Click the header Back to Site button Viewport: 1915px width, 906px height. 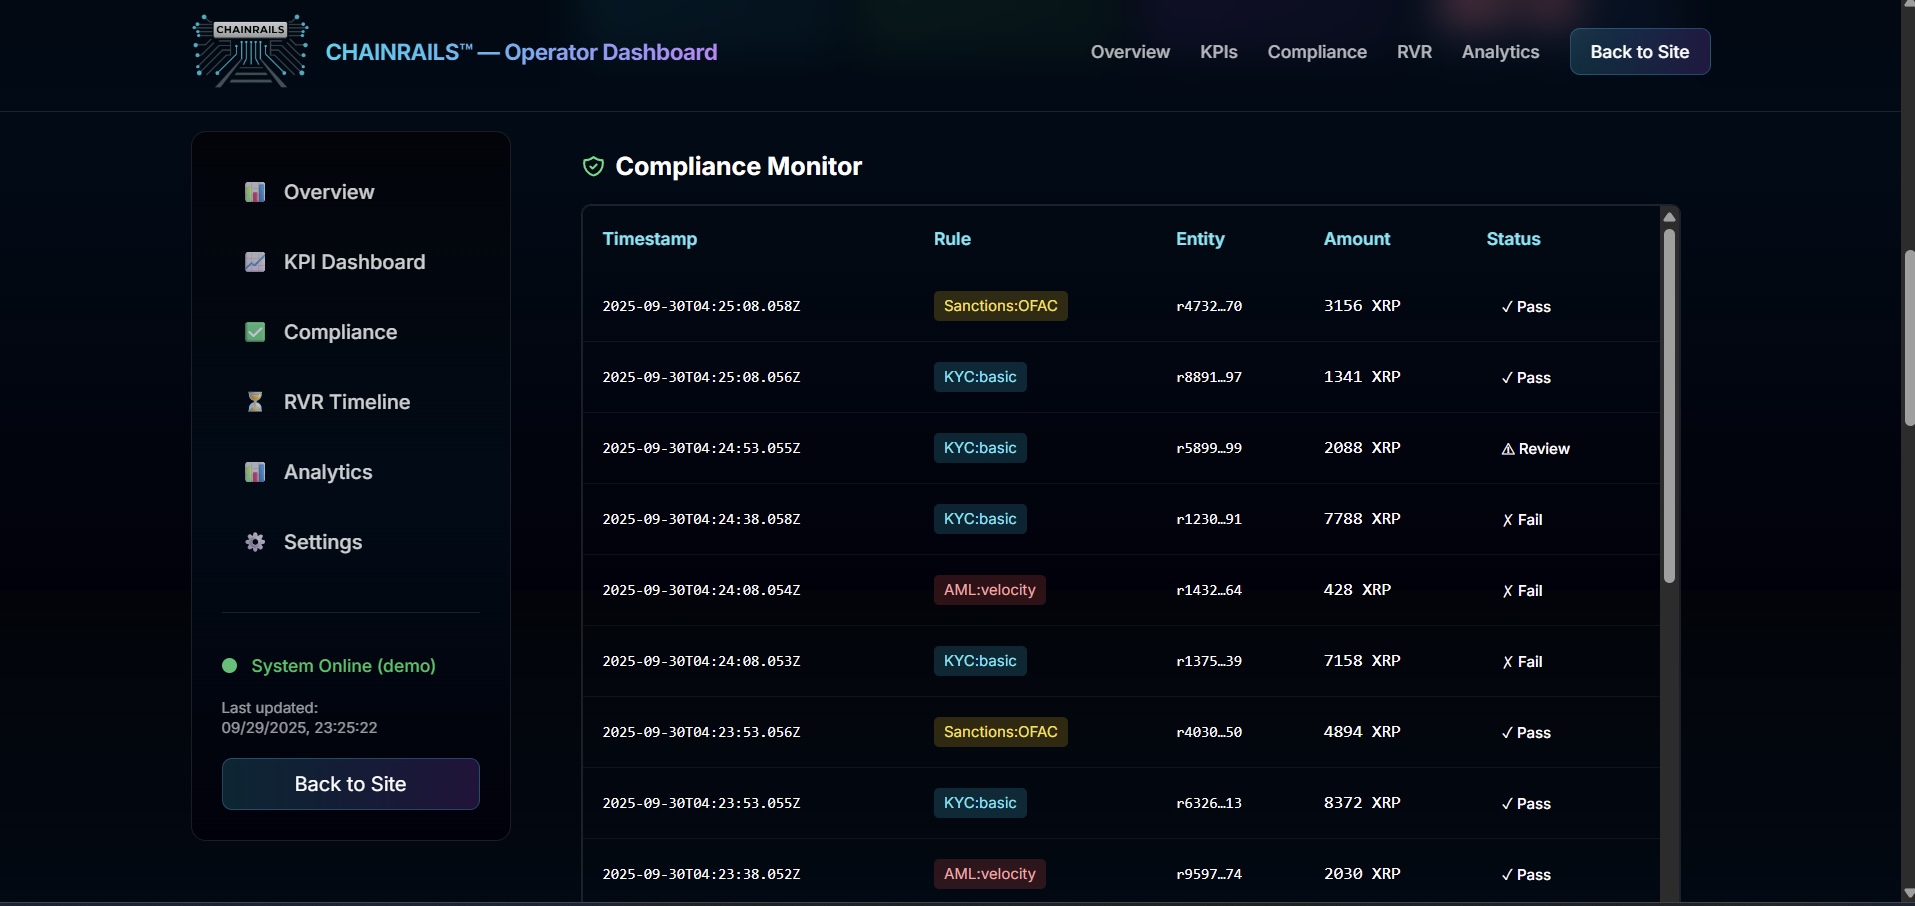click(x=1640, y=52)
